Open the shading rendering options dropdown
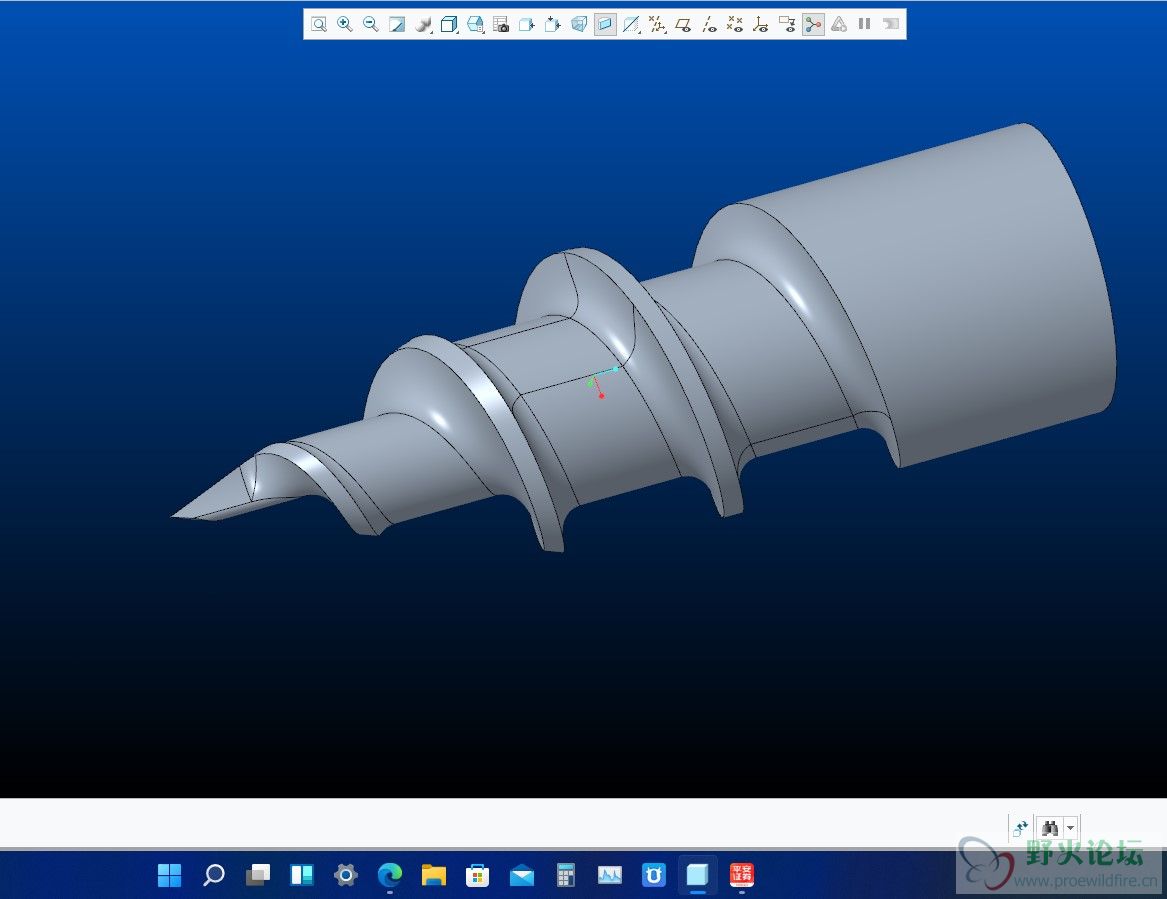 click(x=423, y=25)
